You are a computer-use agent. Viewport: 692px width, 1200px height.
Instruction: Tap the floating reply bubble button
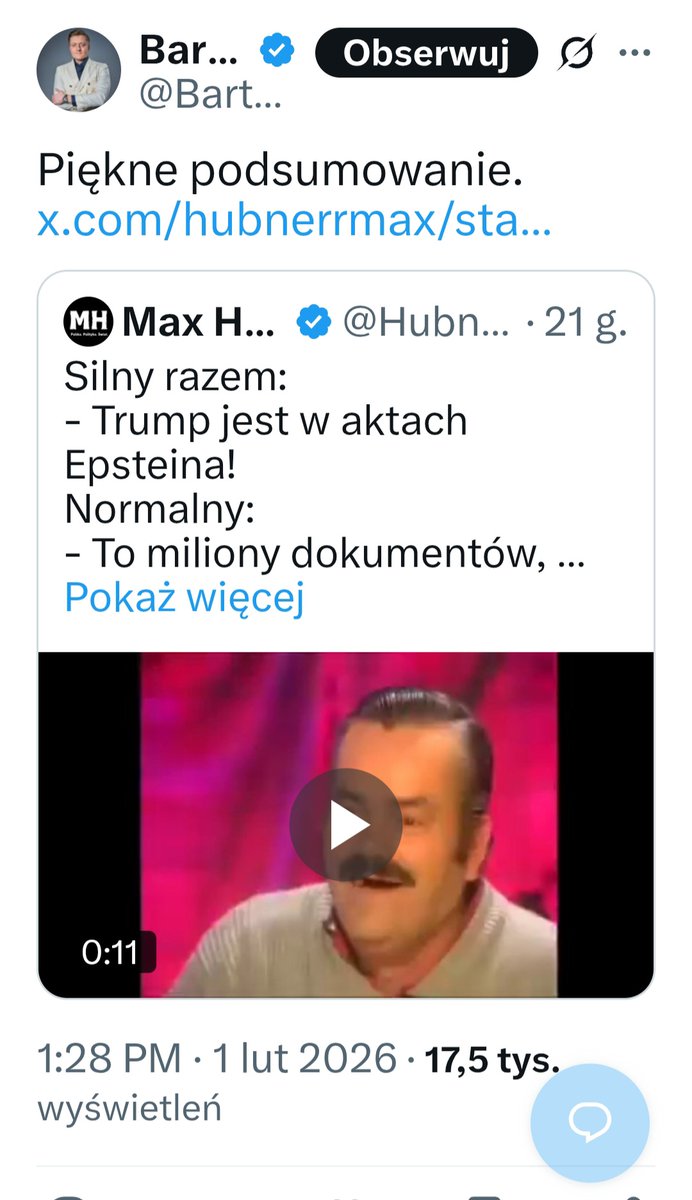[589, 1123]
